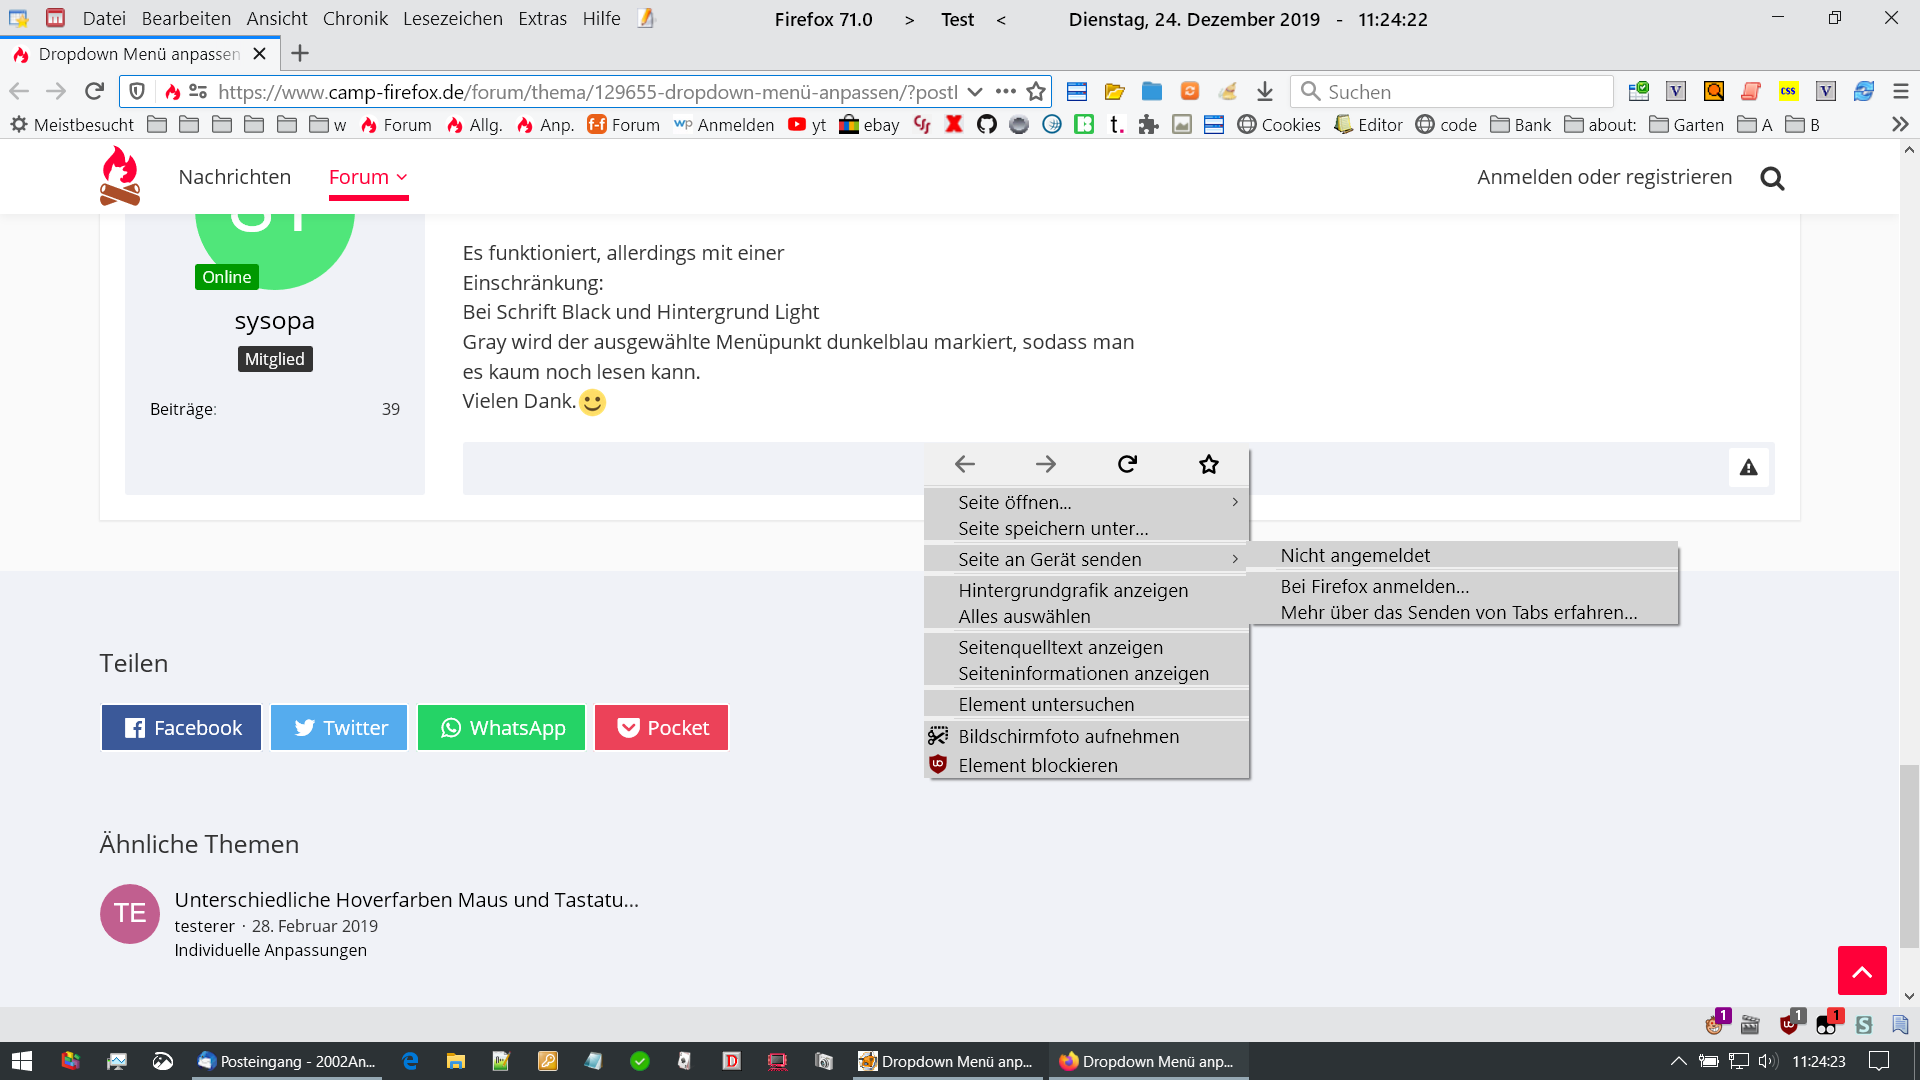This screenshot has height=1080, width=1920.
Task: Click the tracking protection shield icon
Action: click(137, 92)
